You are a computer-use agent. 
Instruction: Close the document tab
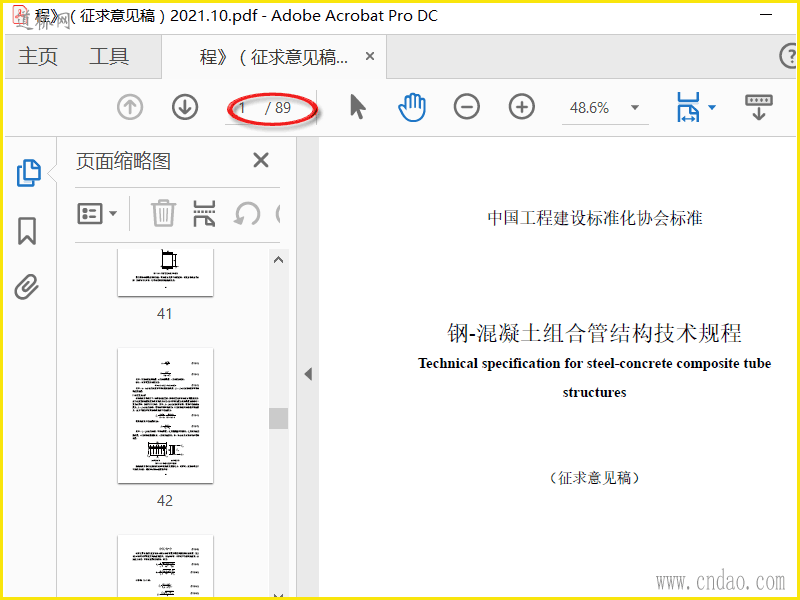(370, 56)
